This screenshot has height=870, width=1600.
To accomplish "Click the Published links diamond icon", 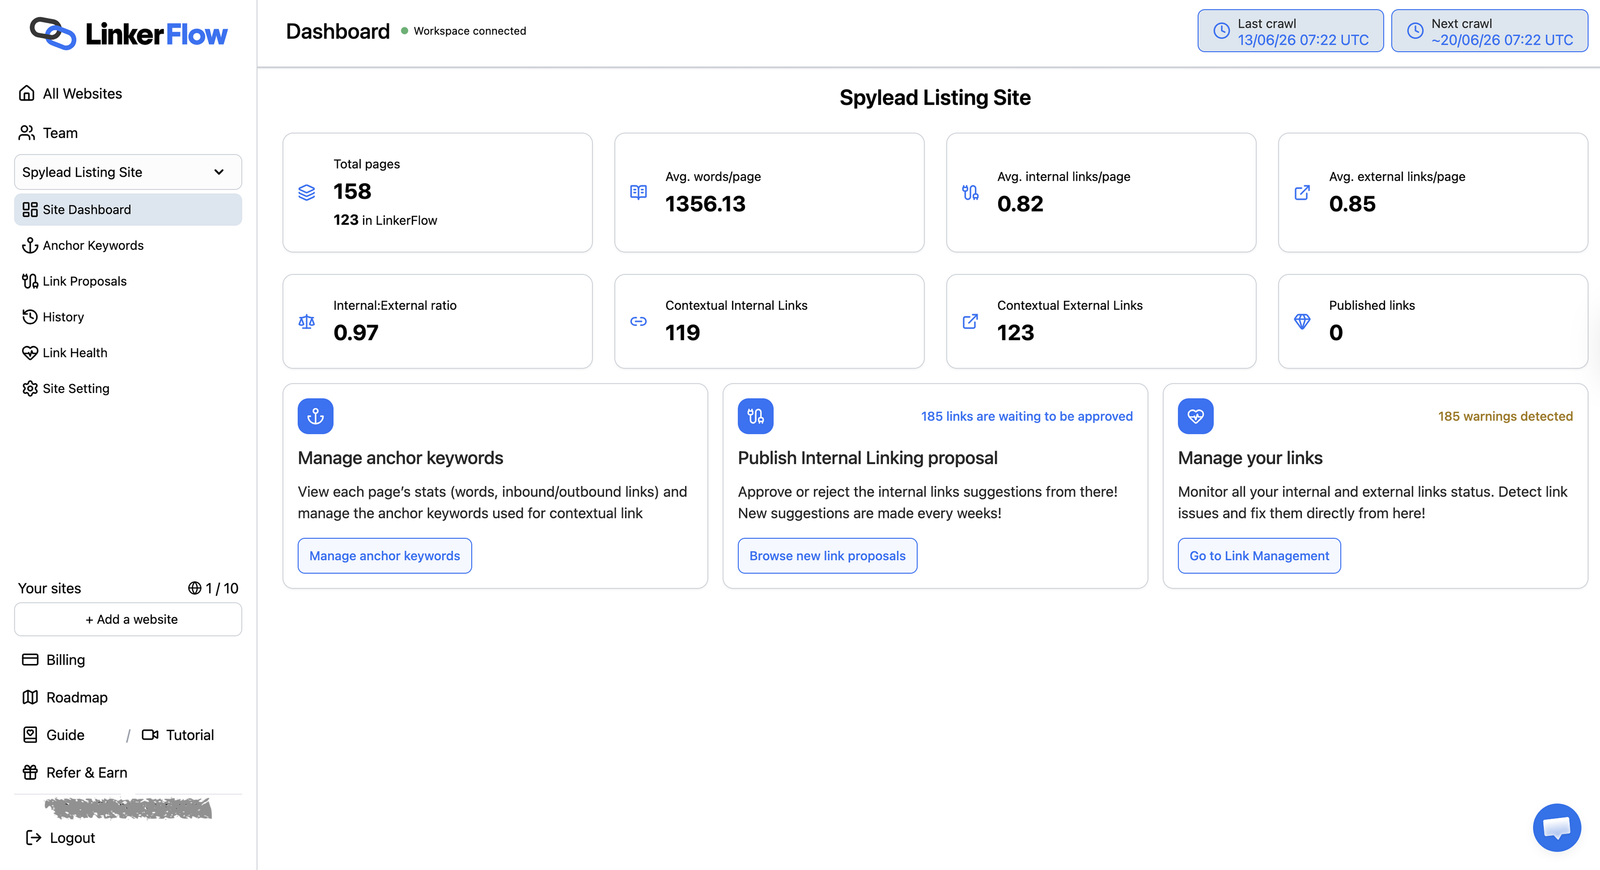I will pos(1302,322).
